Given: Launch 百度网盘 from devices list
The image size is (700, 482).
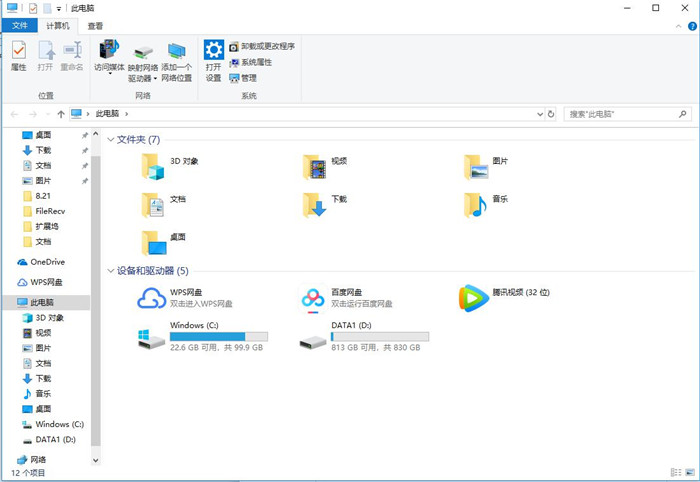Looking at the screenshot, I should (x=313, y=297).
